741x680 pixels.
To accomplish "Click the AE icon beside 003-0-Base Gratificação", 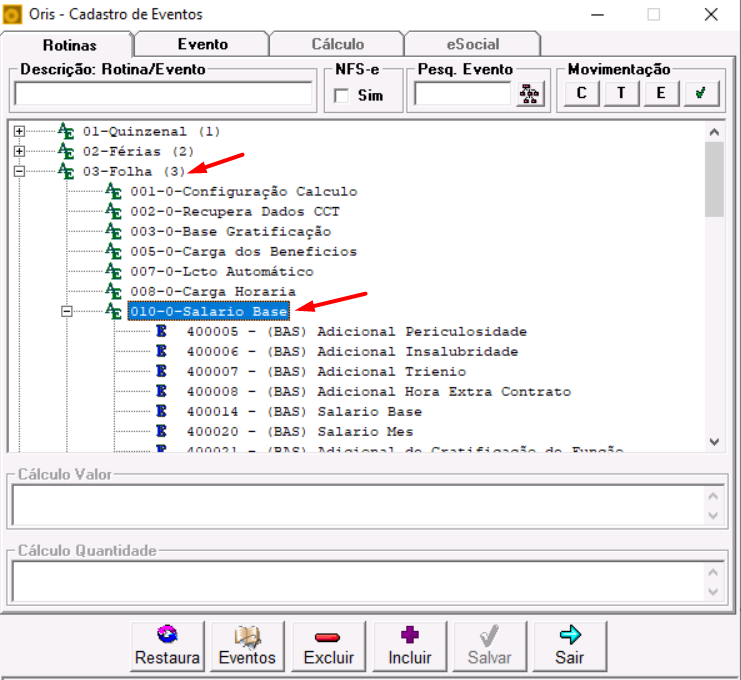I will [113, 231].
